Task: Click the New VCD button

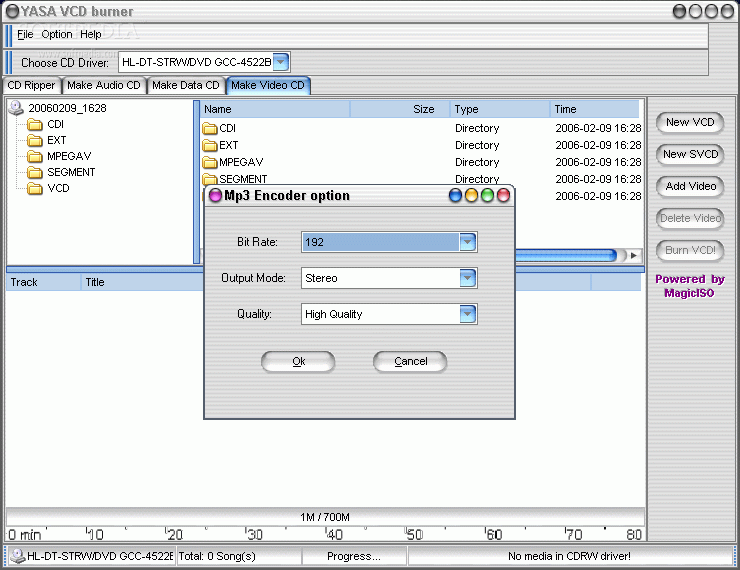Action: point(690,123)
